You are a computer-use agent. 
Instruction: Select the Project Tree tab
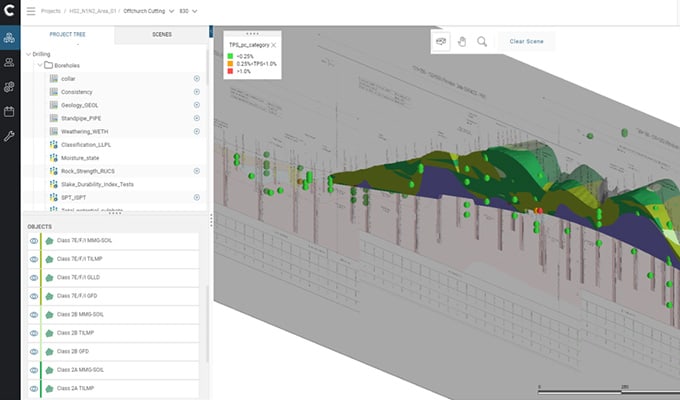click(68, 34)
